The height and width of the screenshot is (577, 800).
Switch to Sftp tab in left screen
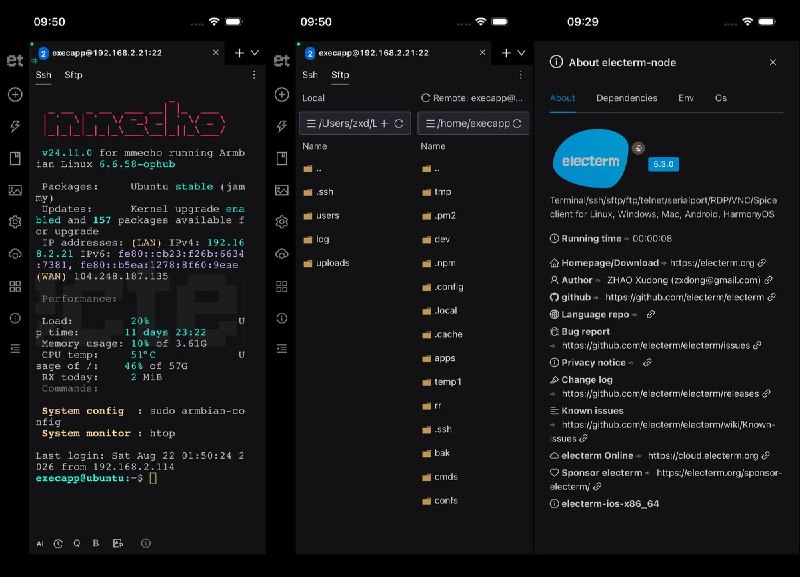tap(73, 75)
